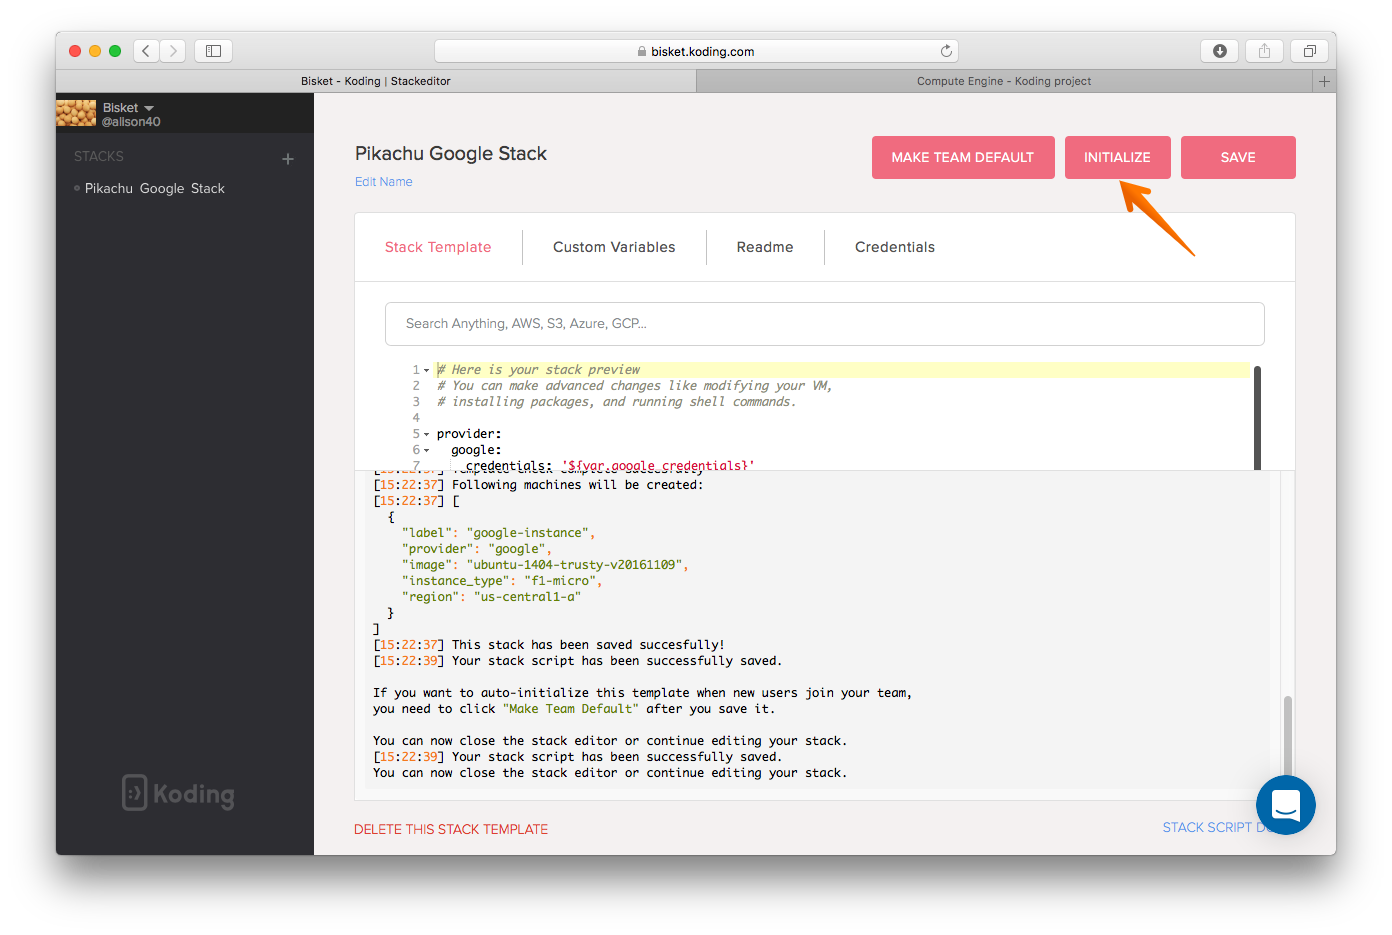Collapse the google block on line 6
1392x935 pixels.
[427, 450]
